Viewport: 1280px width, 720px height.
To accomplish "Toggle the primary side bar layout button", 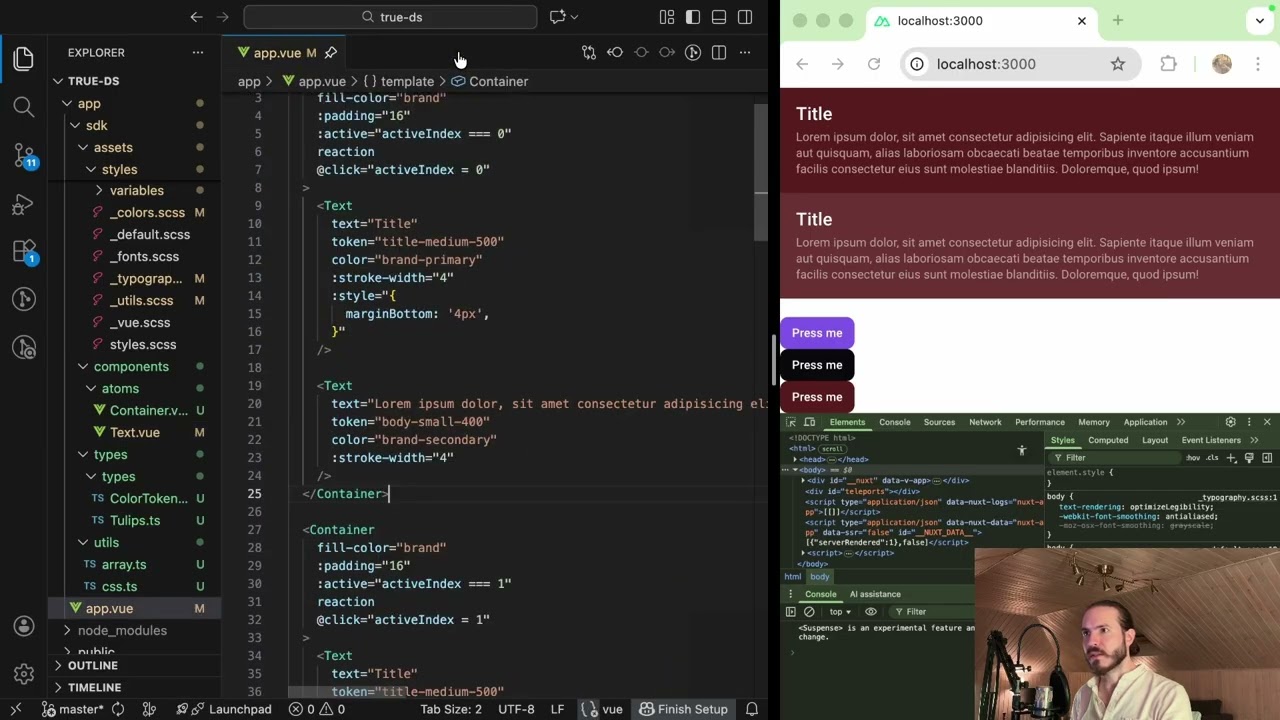I will point(693,17).
